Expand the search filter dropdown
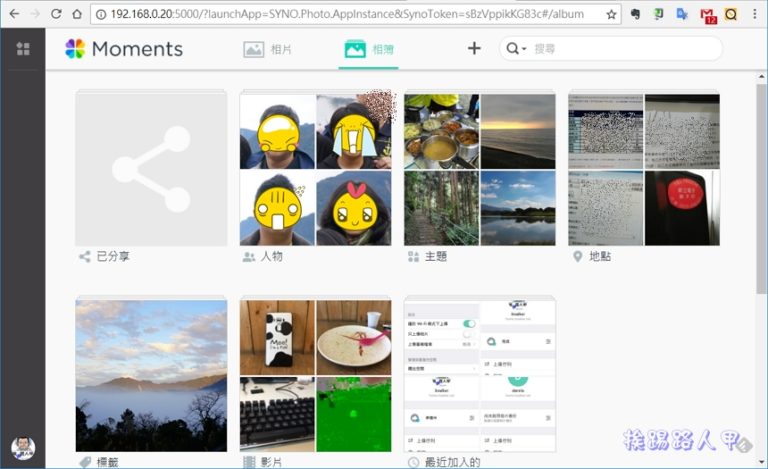This screenshot has height=469, width=768. pyautogui.click(x=516, y=49)
